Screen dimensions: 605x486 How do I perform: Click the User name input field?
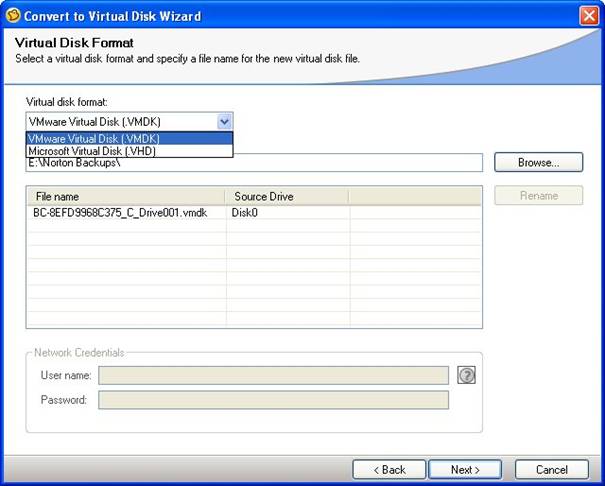point(273,375)
